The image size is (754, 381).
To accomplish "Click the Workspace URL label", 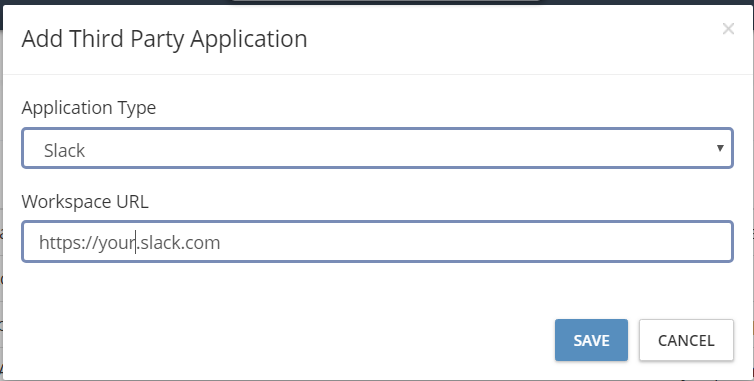I will tap(85, 202).
